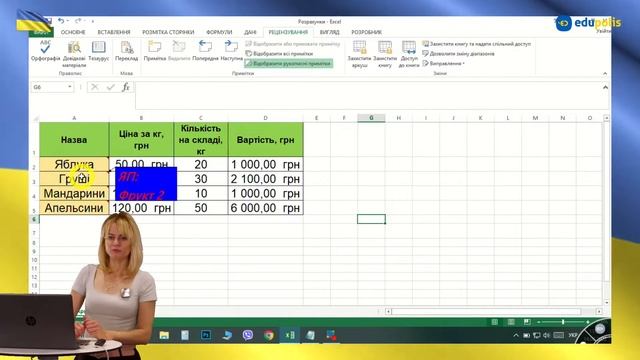Click the Redo arrow in quick access toolbar

(78, 20)
